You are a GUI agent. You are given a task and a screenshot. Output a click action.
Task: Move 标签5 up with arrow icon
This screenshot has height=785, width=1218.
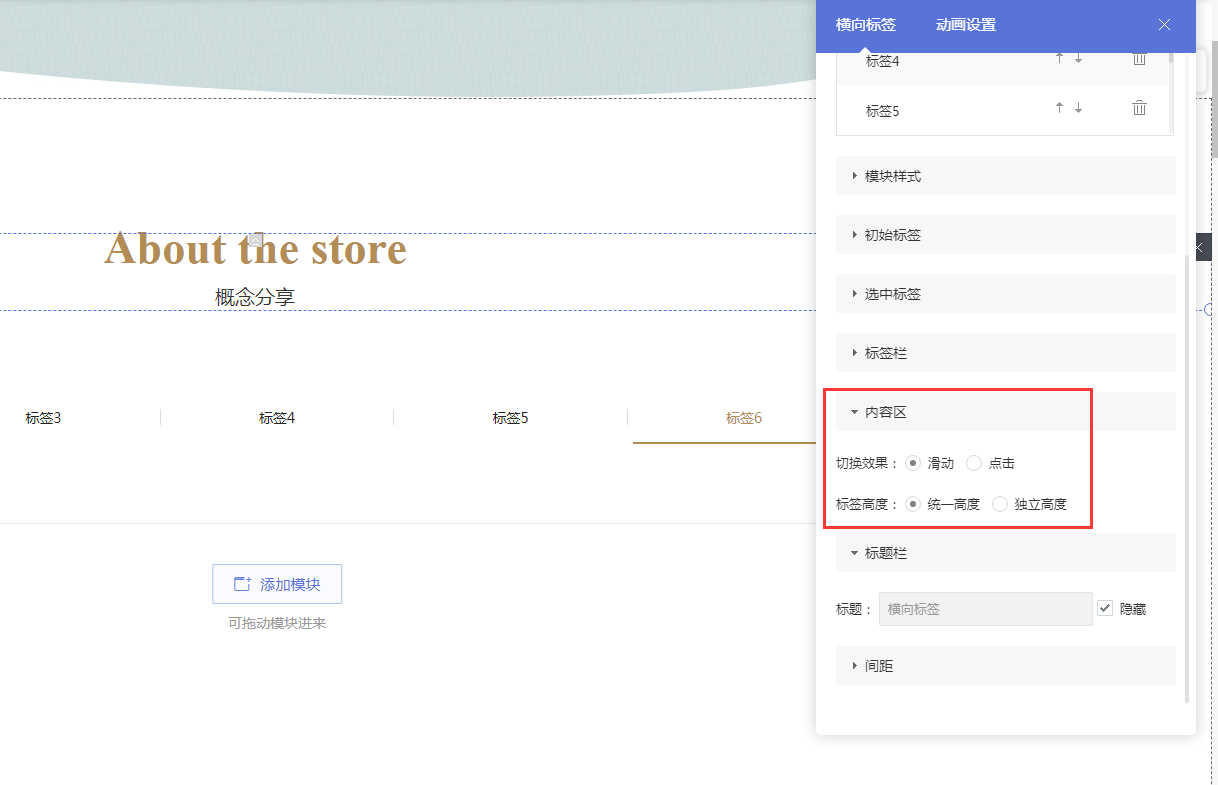(1060, 108)
